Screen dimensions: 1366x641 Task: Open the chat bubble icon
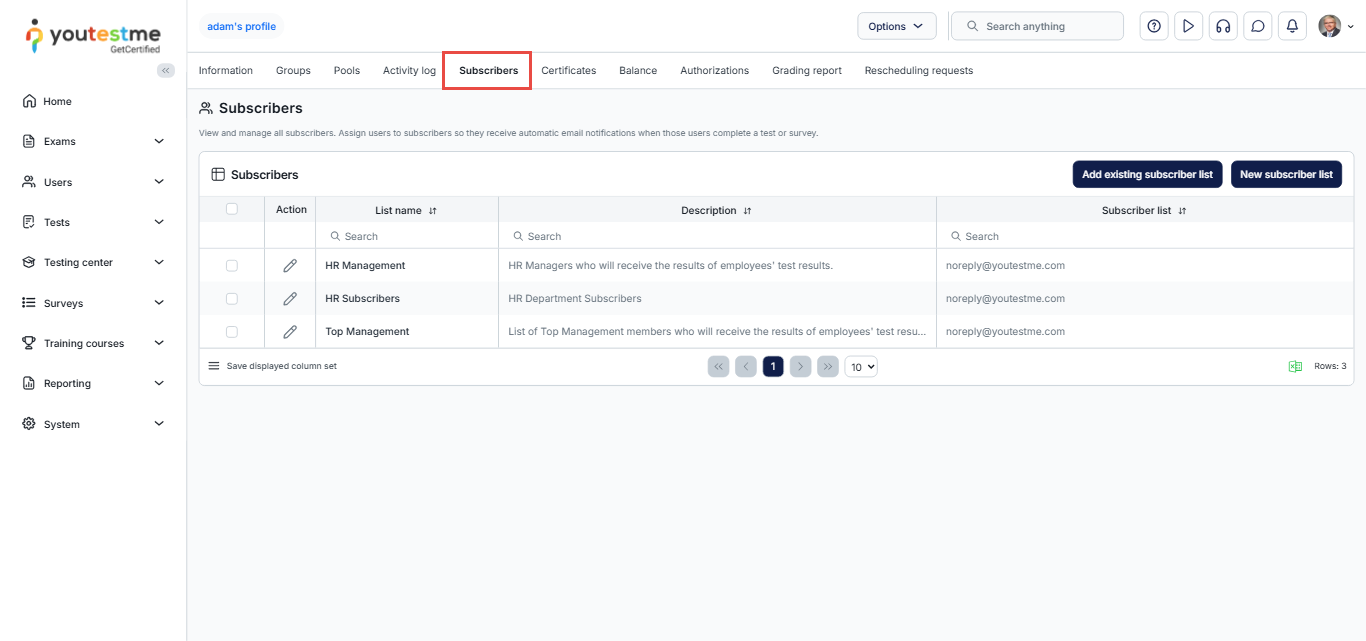(x=1258, y=26)
